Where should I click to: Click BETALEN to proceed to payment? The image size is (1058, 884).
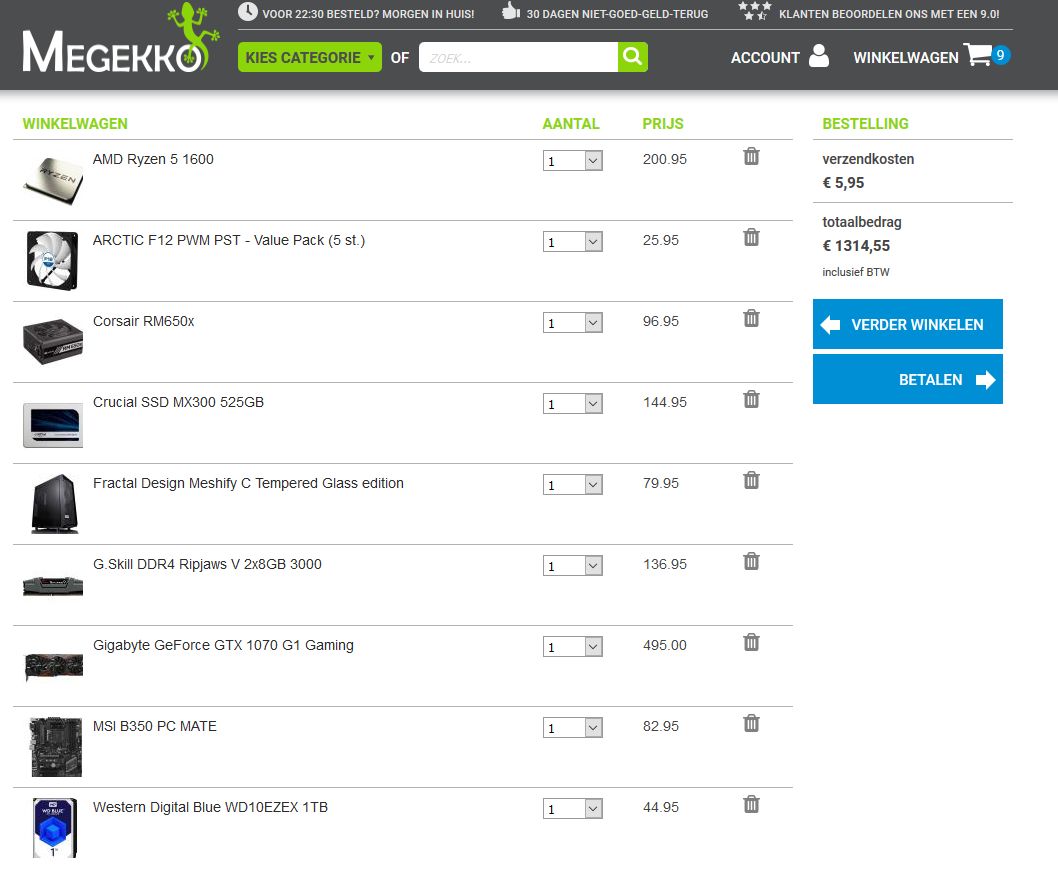click(908, 379)
